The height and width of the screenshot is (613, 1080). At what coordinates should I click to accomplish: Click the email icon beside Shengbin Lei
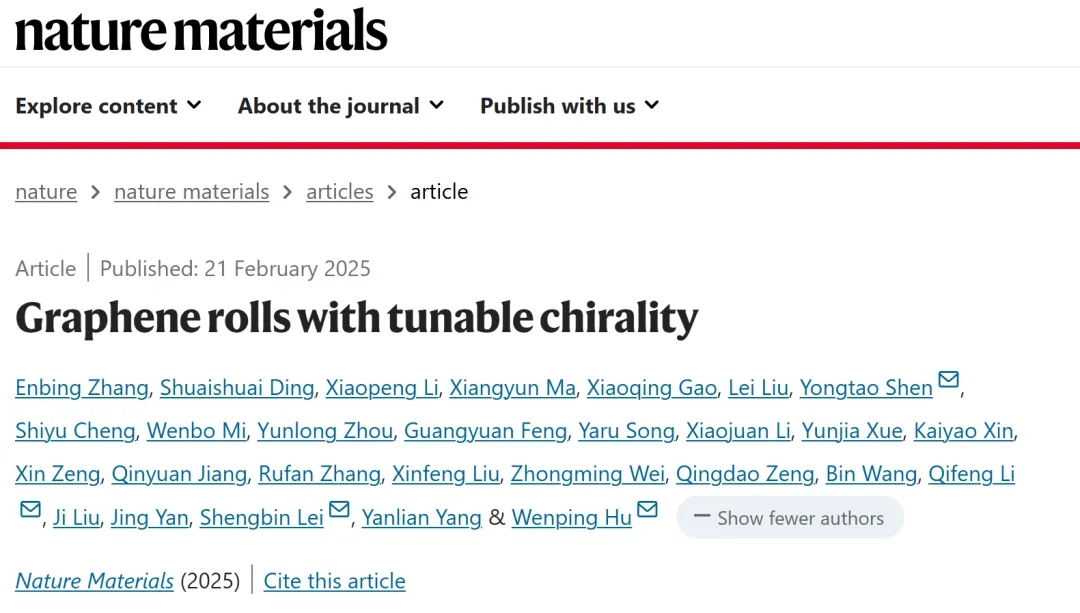339,510
